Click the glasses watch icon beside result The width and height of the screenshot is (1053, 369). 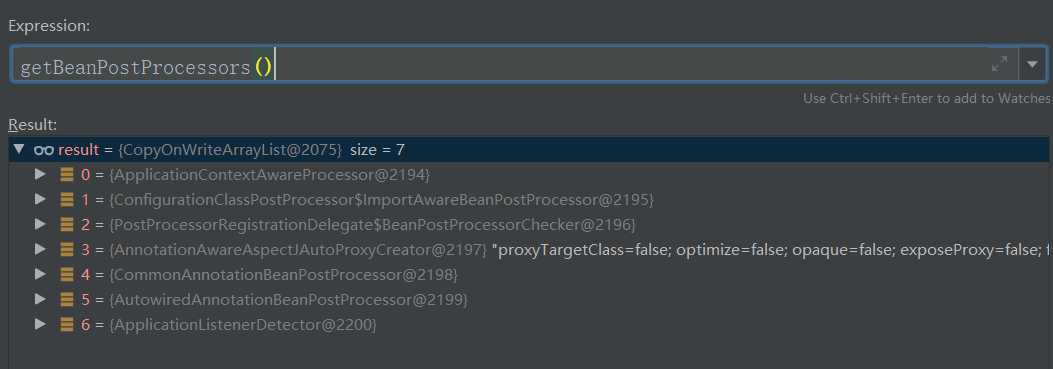click(x=44, y=150)
